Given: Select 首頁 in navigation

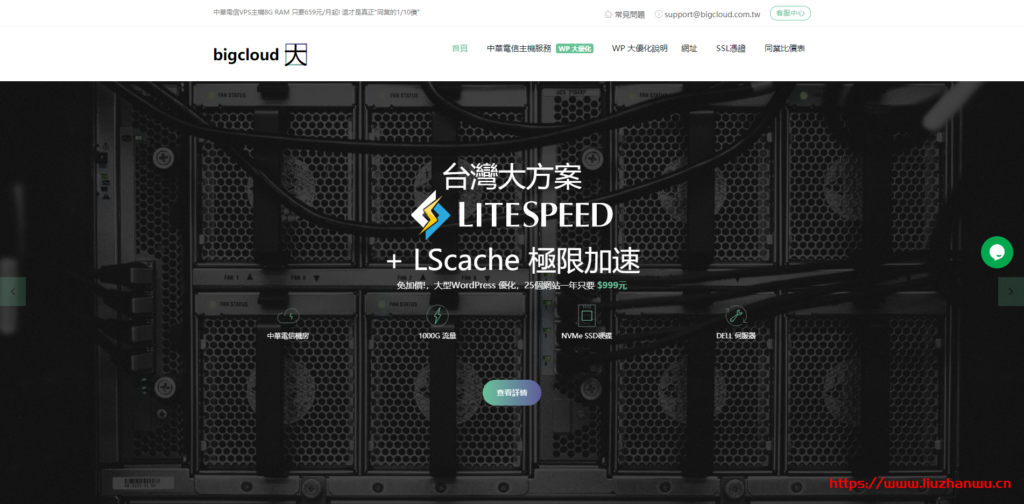Looking at the screenshot, I should click(460, 48).
